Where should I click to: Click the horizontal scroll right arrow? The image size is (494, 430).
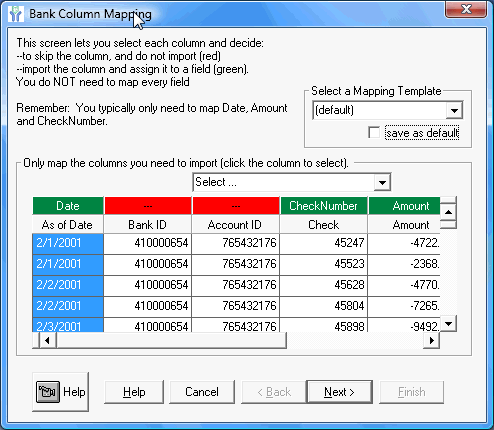[x=432, y=341]
